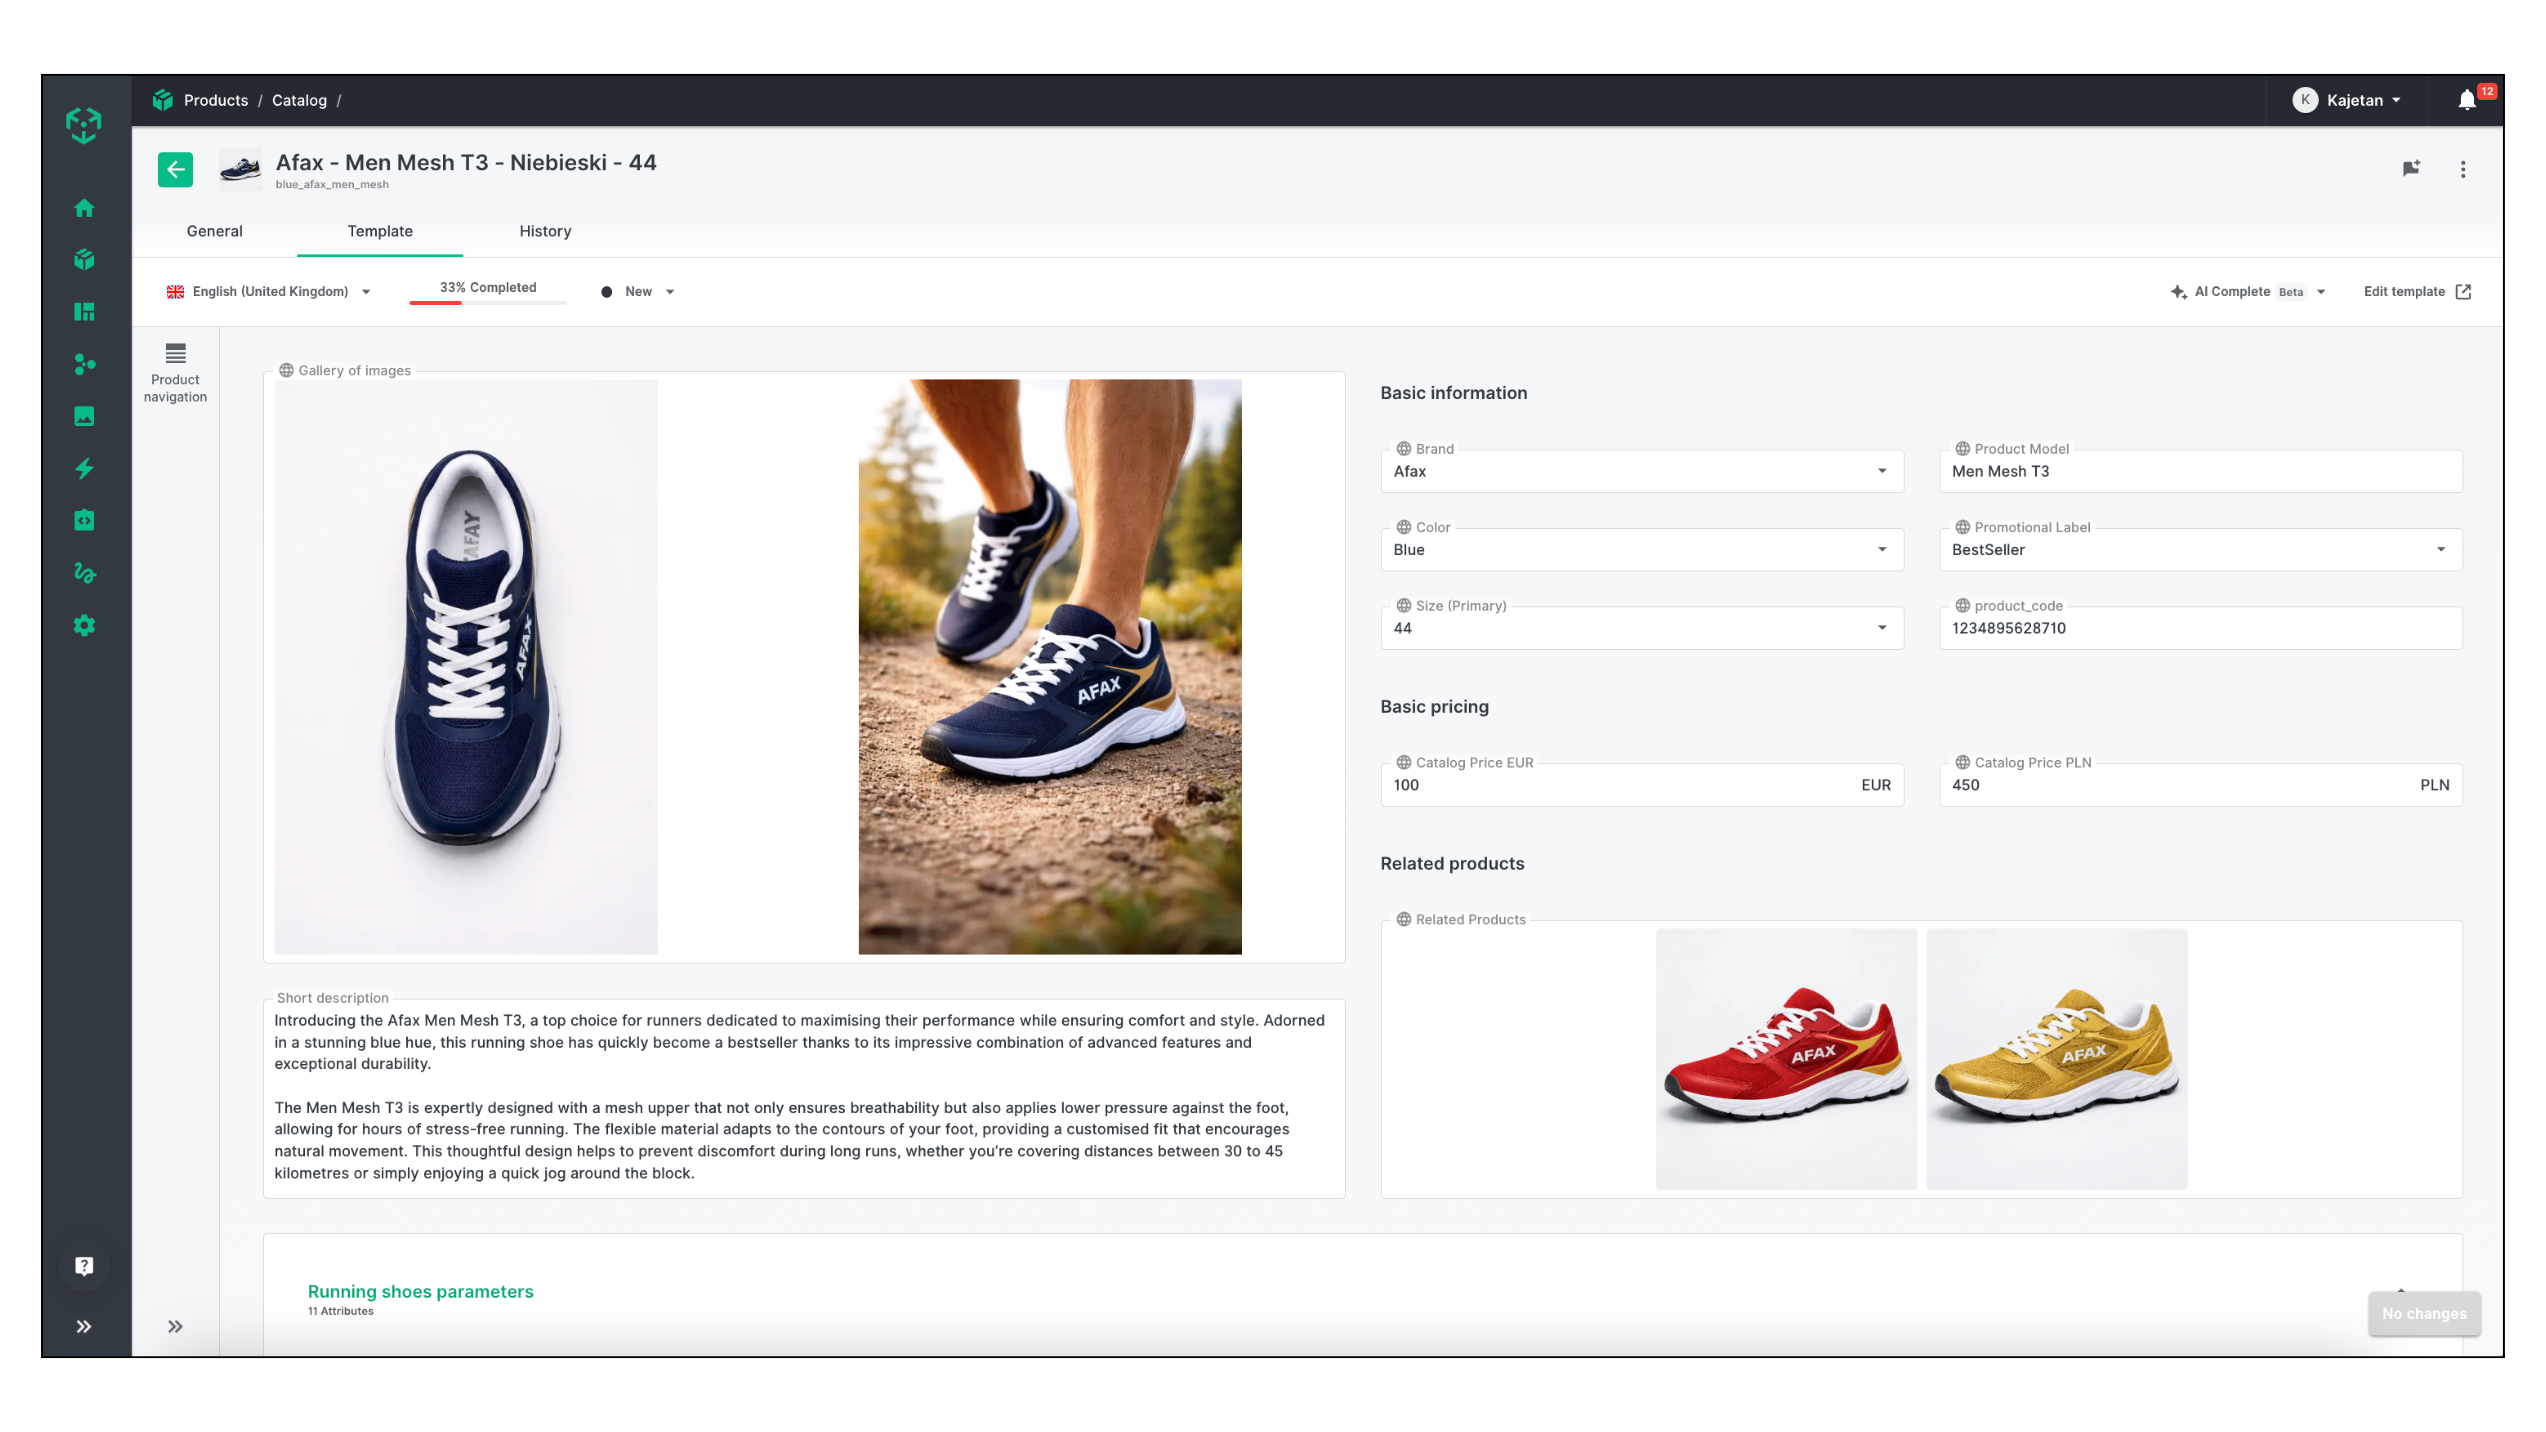Open the home icon in sidebar
The width and height of the screenshot is (2546, 1432).
84,208
